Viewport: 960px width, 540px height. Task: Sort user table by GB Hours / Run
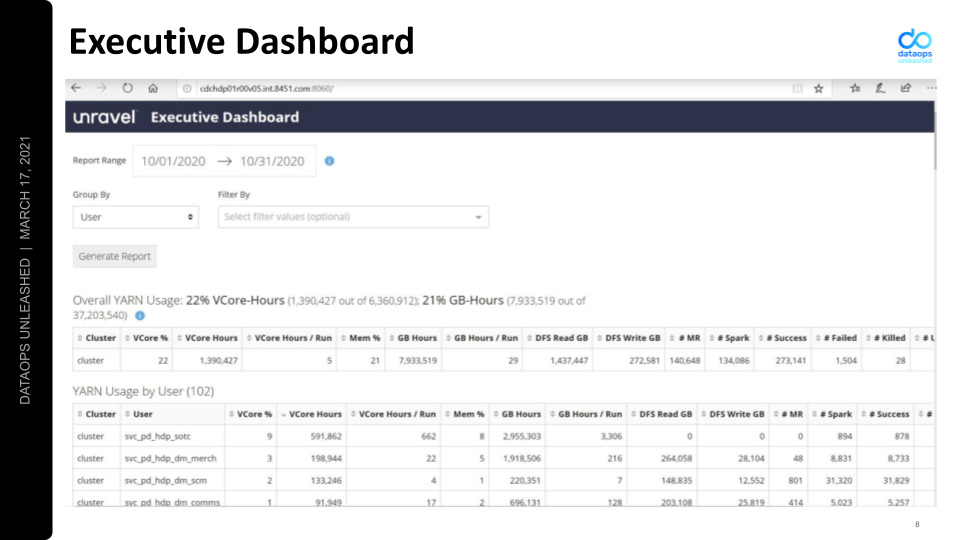pos(586,414)
